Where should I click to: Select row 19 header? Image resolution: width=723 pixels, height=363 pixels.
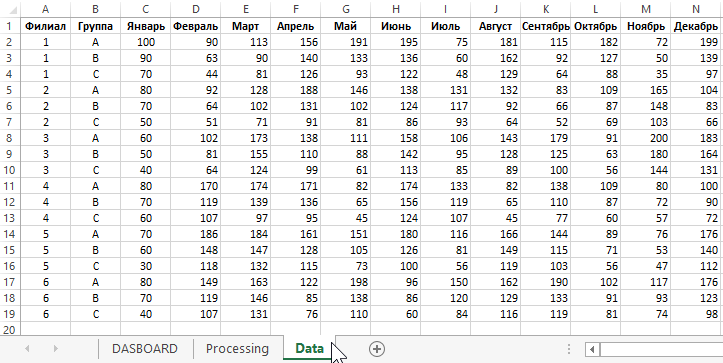[10, 314]
